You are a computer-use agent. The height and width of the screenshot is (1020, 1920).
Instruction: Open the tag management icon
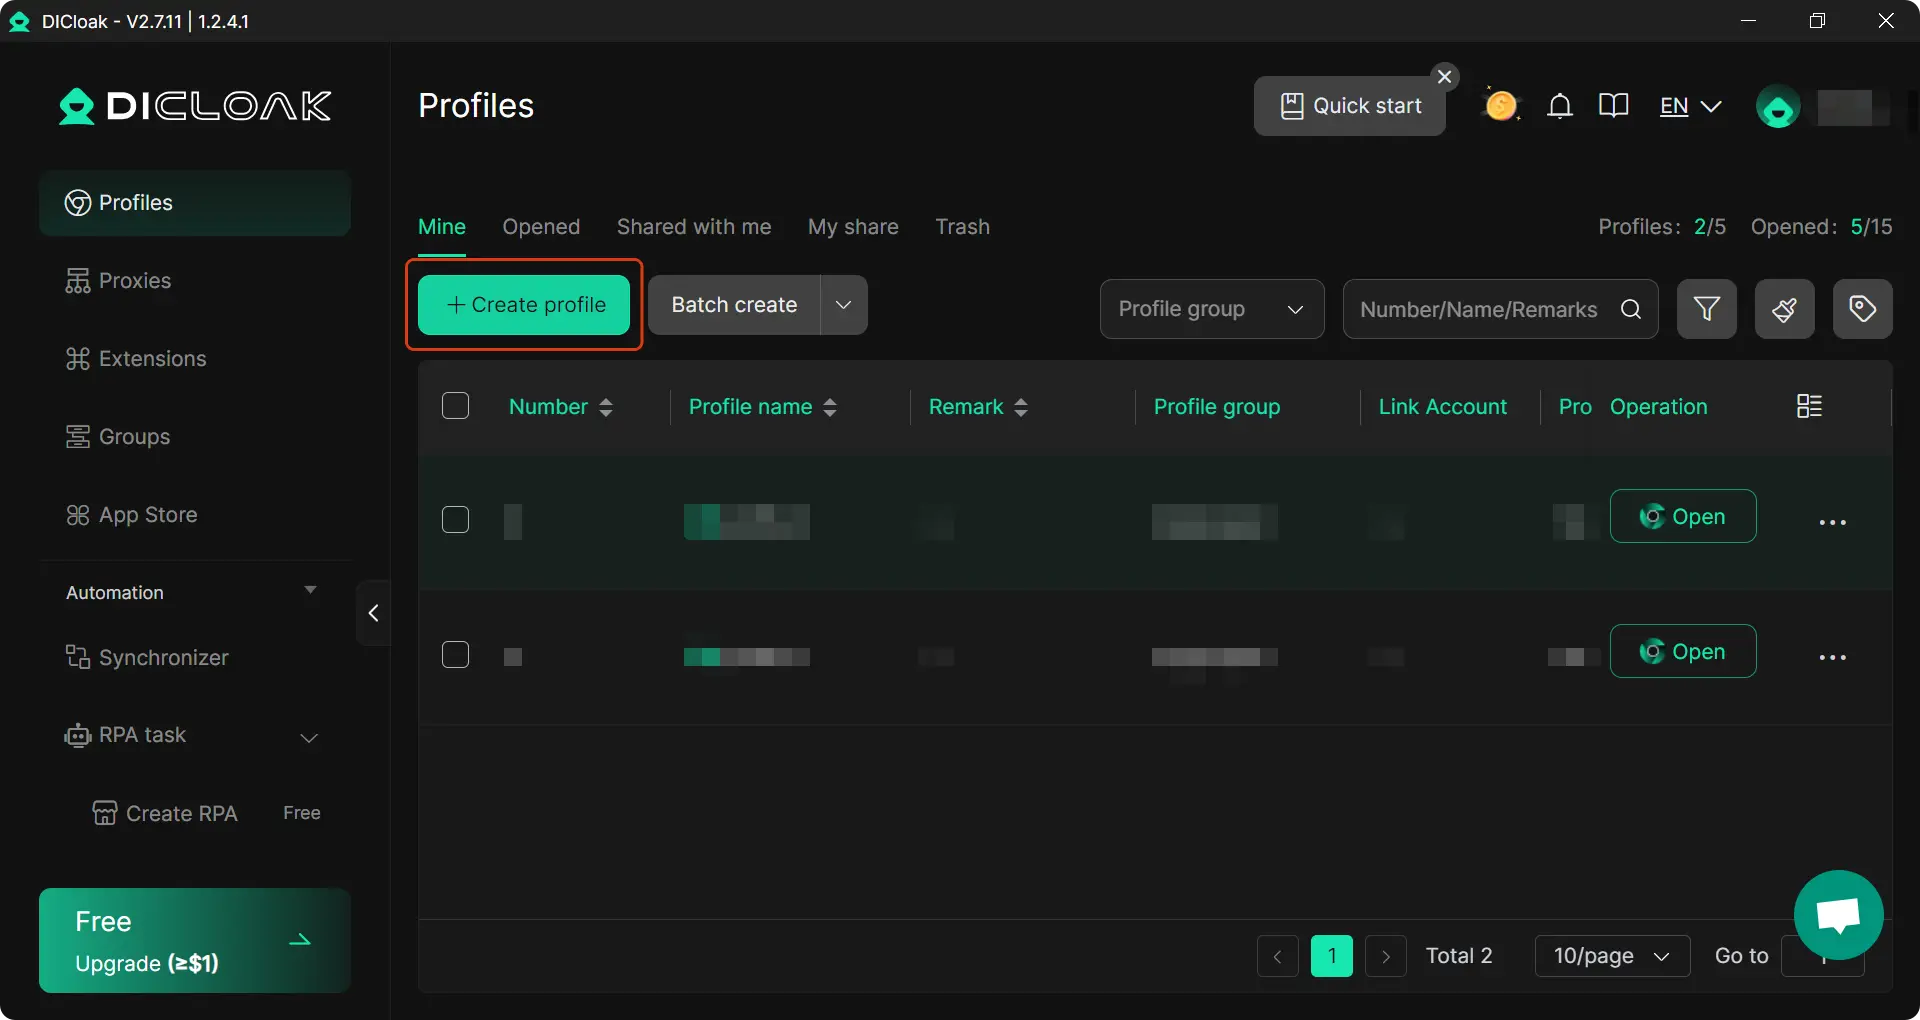pos(1862,309)
